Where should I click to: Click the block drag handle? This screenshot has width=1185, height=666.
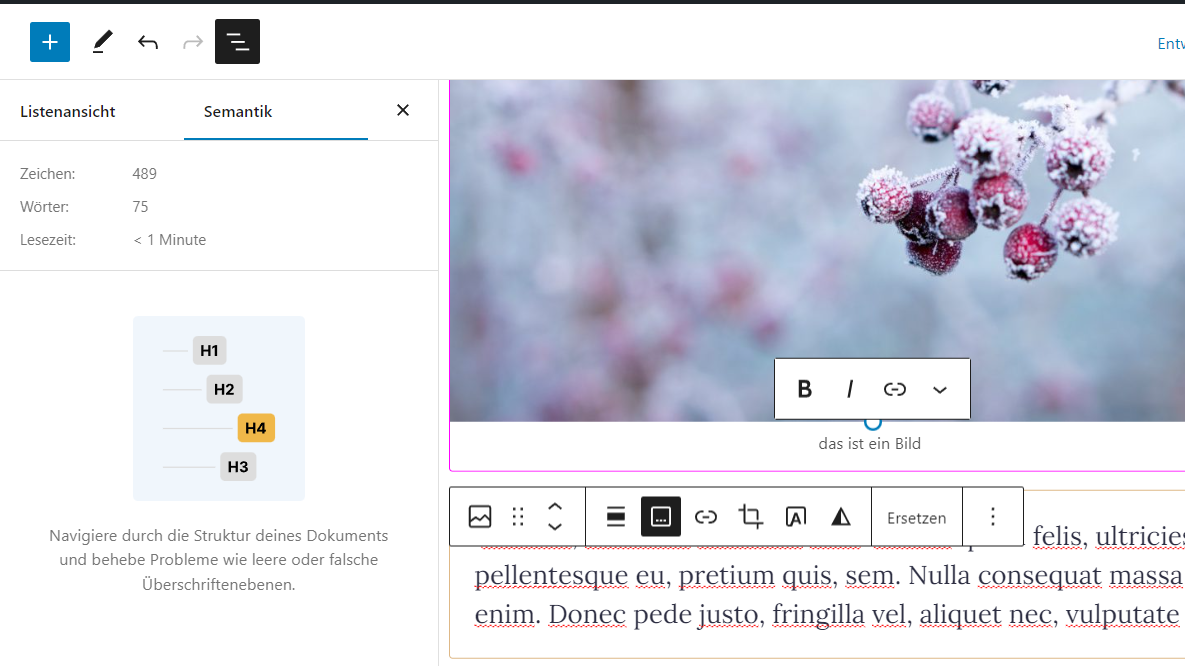pyautogui.click(x=518, y=517)
